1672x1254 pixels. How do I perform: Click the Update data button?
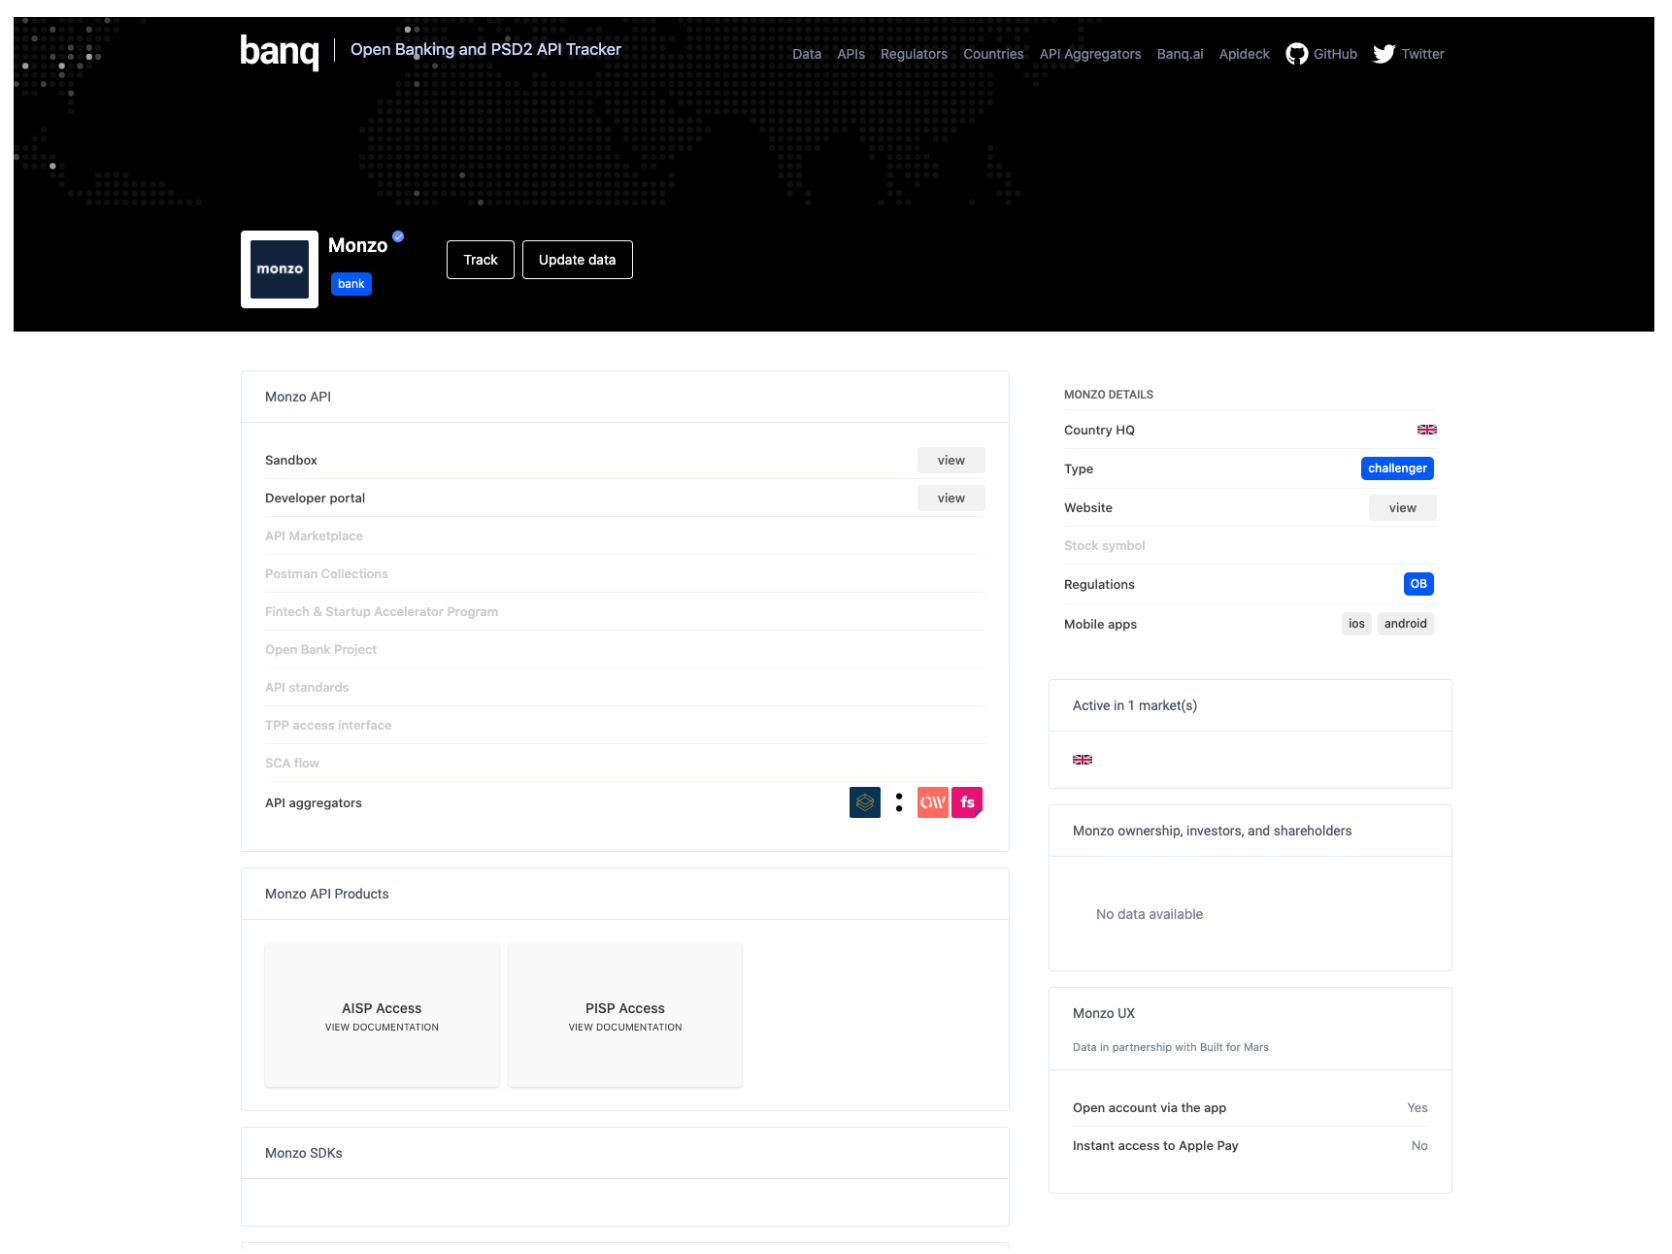click(577, 260)
